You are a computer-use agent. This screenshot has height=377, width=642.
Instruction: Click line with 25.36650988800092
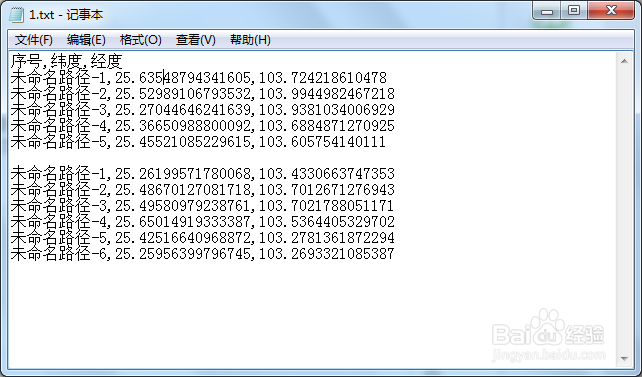(x=203, y=126)
